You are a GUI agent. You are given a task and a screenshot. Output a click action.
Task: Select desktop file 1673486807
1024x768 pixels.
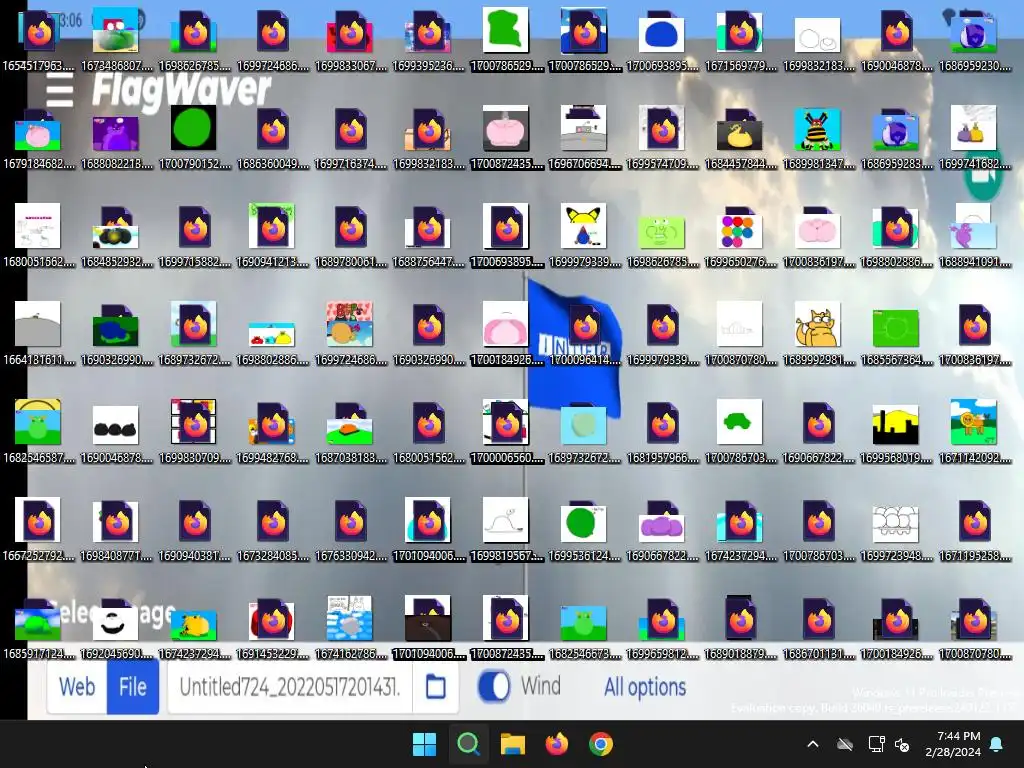(116, 39)
